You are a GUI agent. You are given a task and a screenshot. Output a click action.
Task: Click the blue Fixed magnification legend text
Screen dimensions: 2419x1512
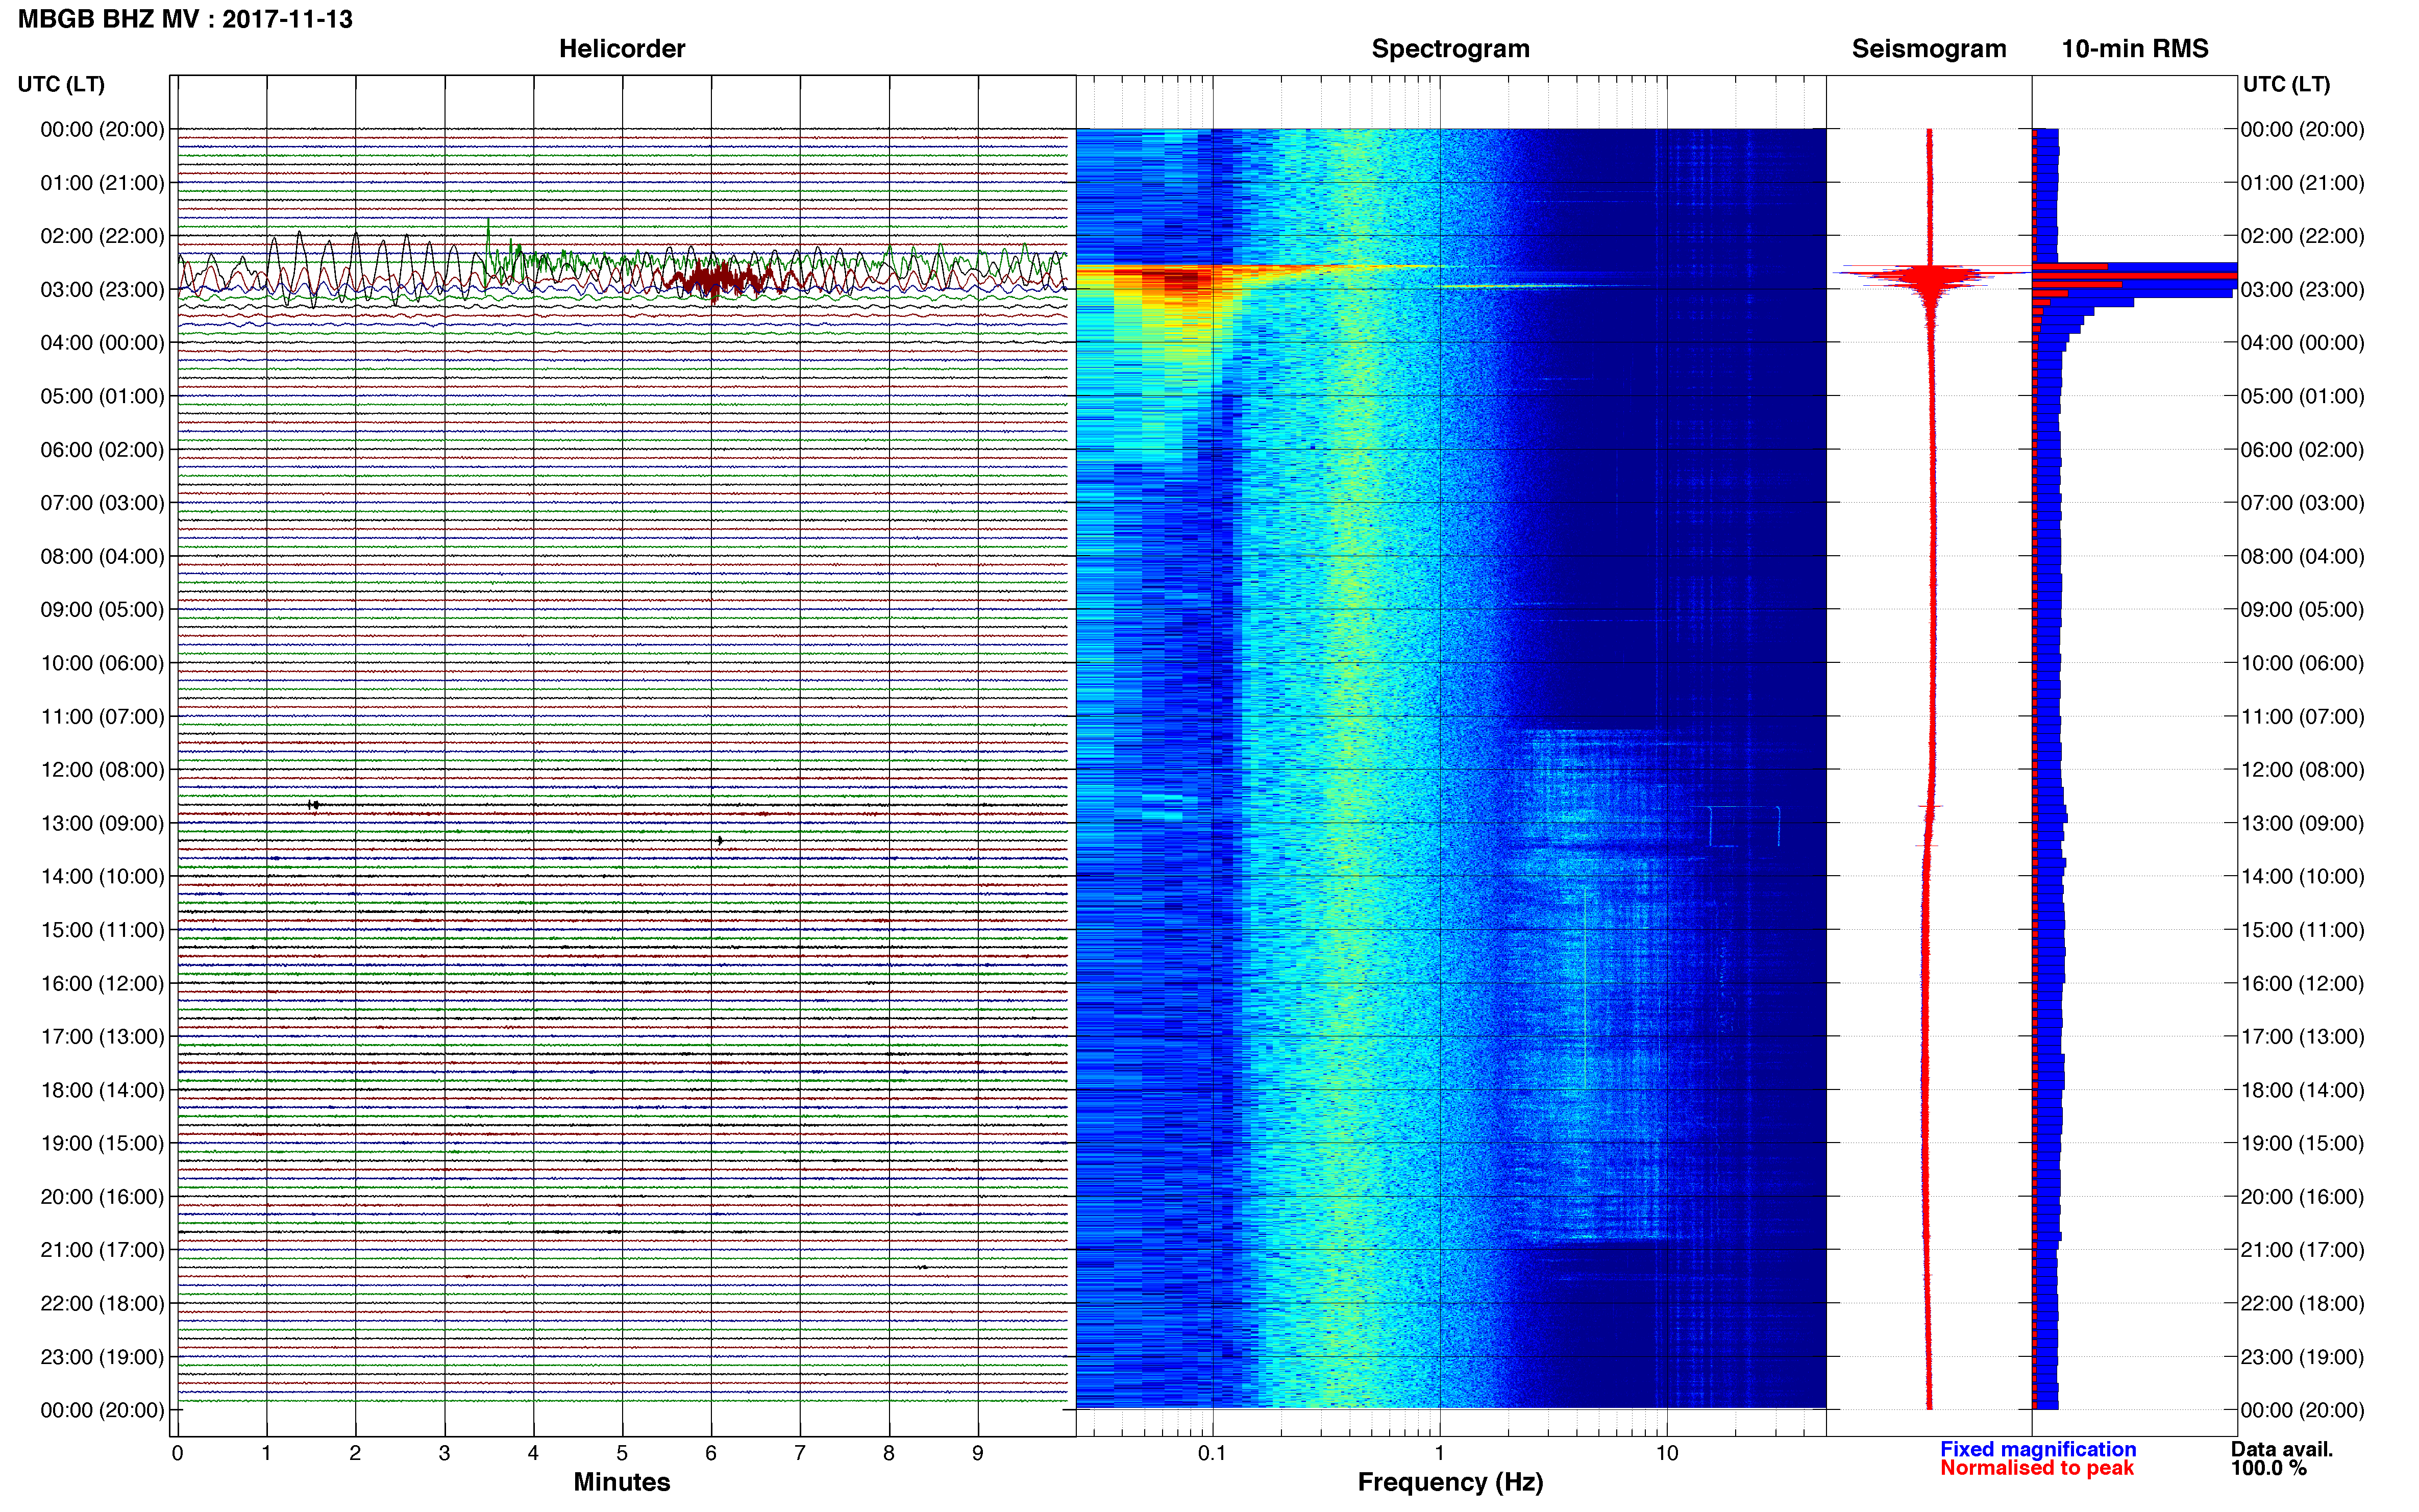[2038, 1449]
